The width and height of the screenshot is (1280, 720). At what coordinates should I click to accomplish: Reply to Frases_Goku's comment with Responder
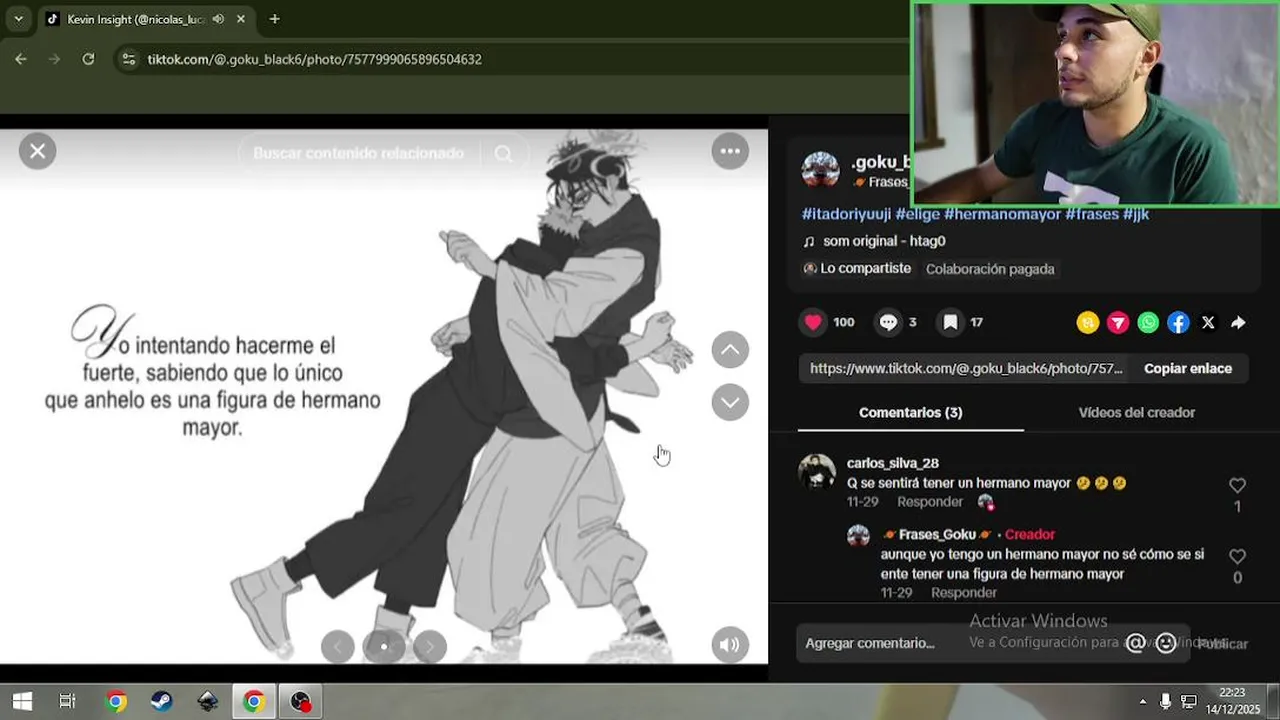964,593
